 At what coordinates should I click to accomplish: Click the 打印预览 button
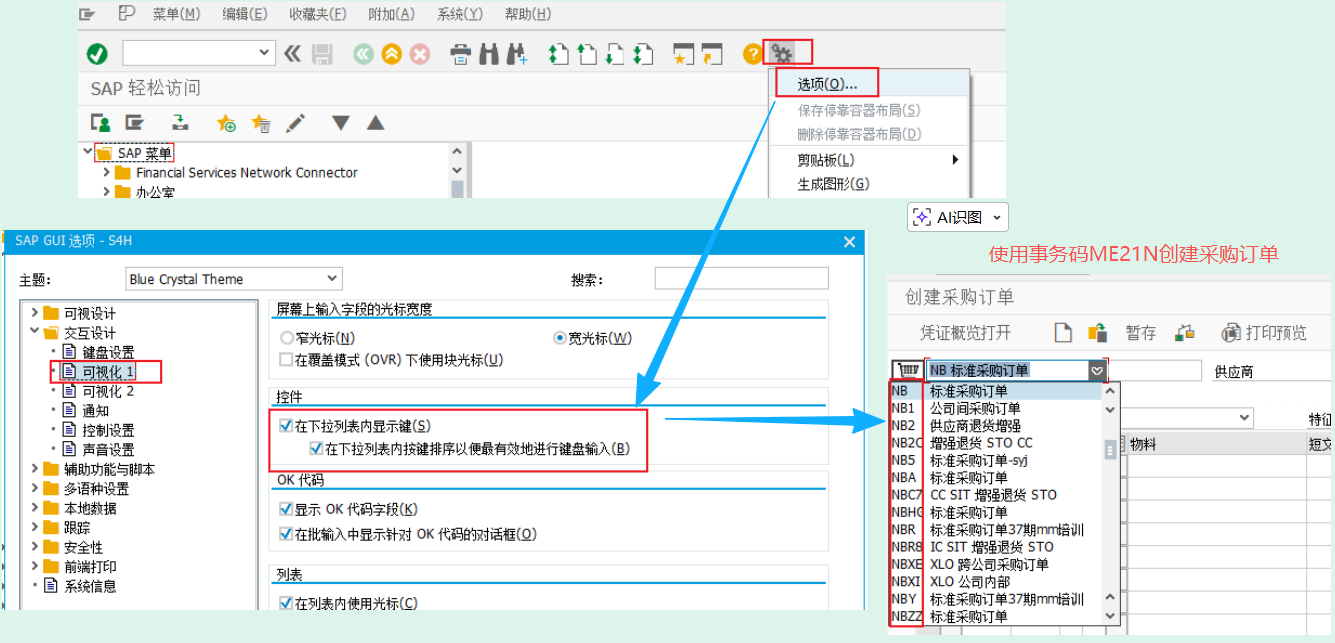(1263, 333)
